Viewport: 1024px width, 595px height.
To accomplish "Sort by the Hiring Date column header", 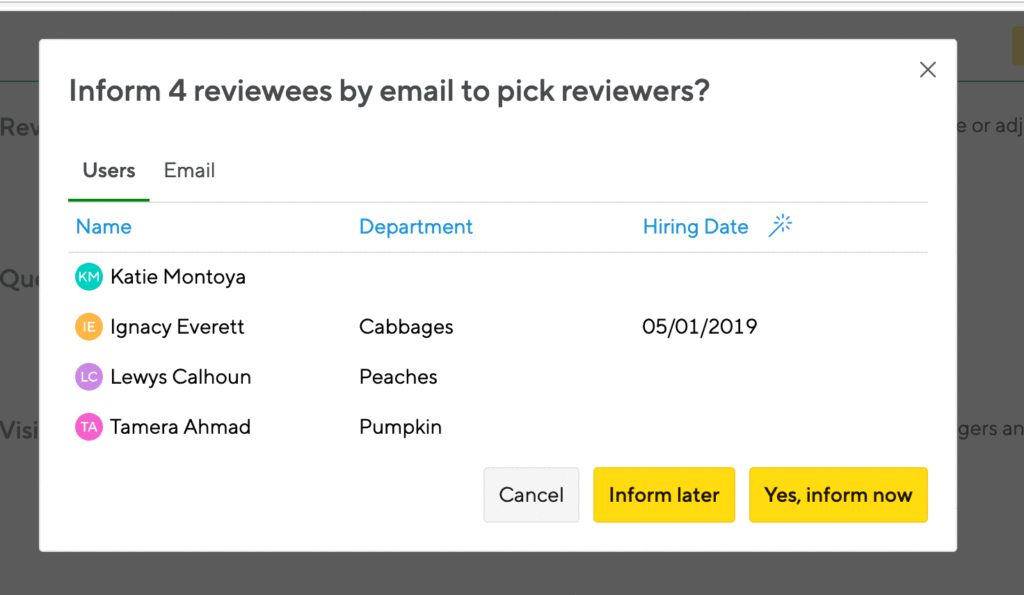I will (x=696, y=227).
